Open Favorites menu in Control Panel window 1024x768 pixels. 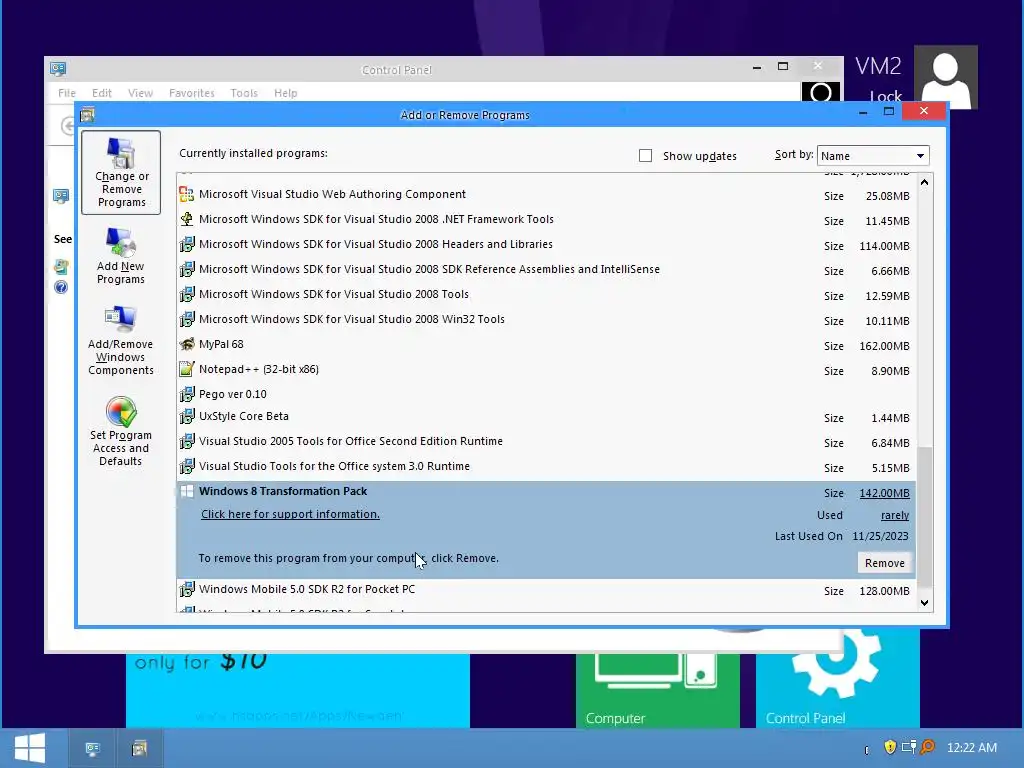tap(192, 93)
